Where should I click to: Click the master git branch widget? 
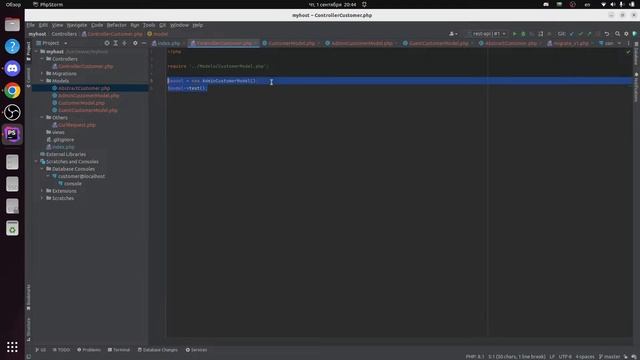(x=609, y=357)
